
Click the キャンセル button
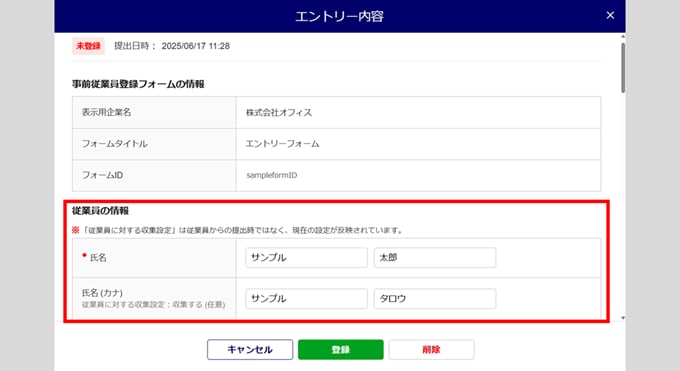[x=250, y=349]
